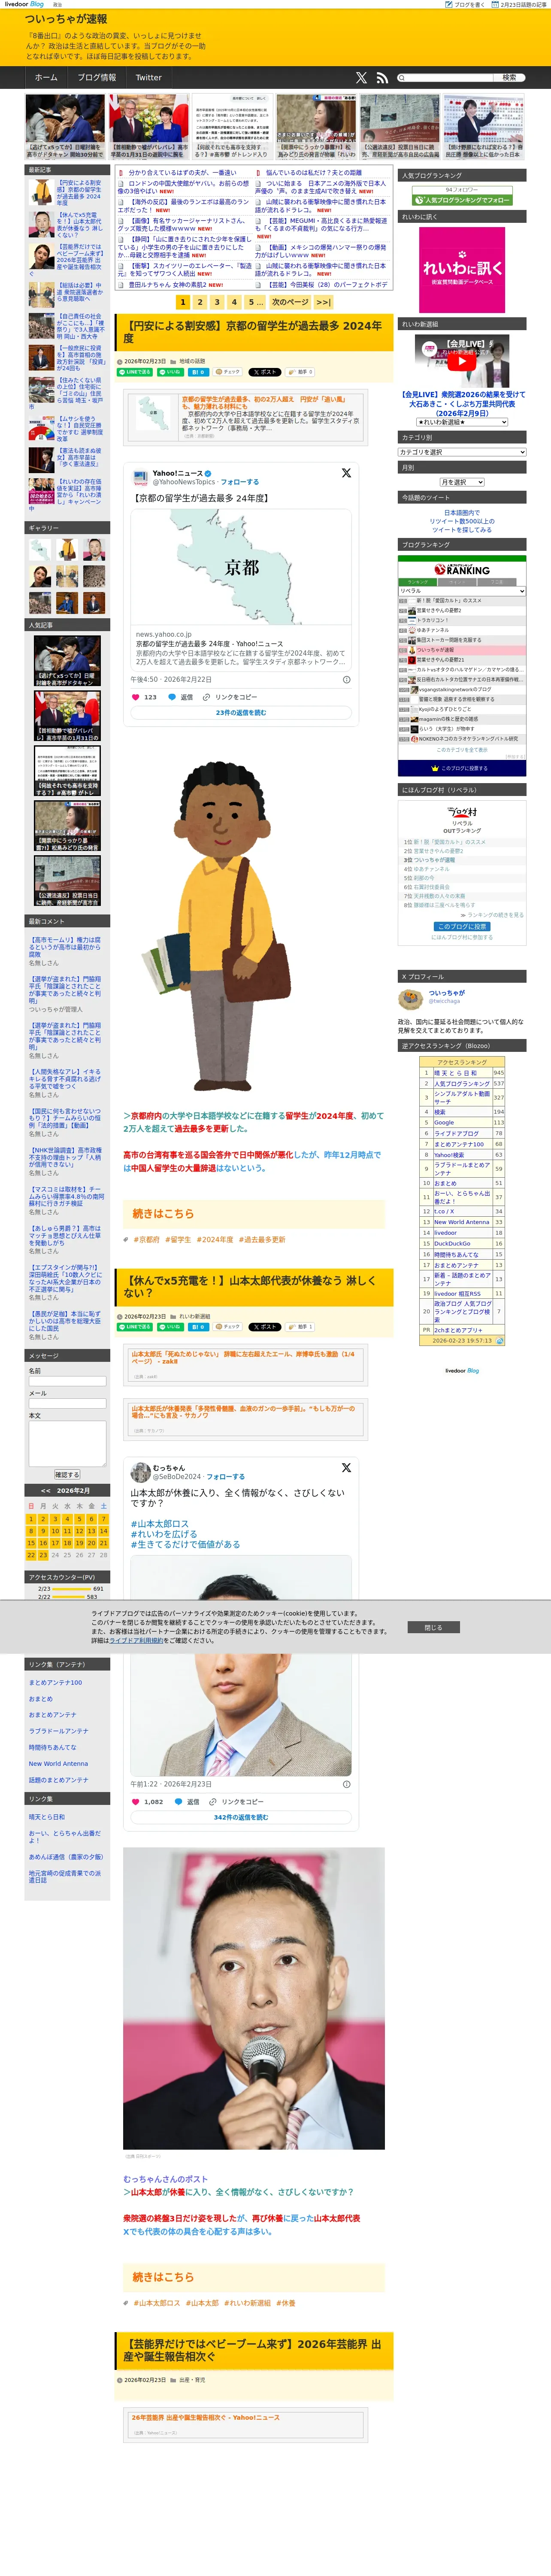Image resolution: width=551 pixels, height=2576 pixels.
Task: Click the 名前 input field
Action: coord(67,1381)
